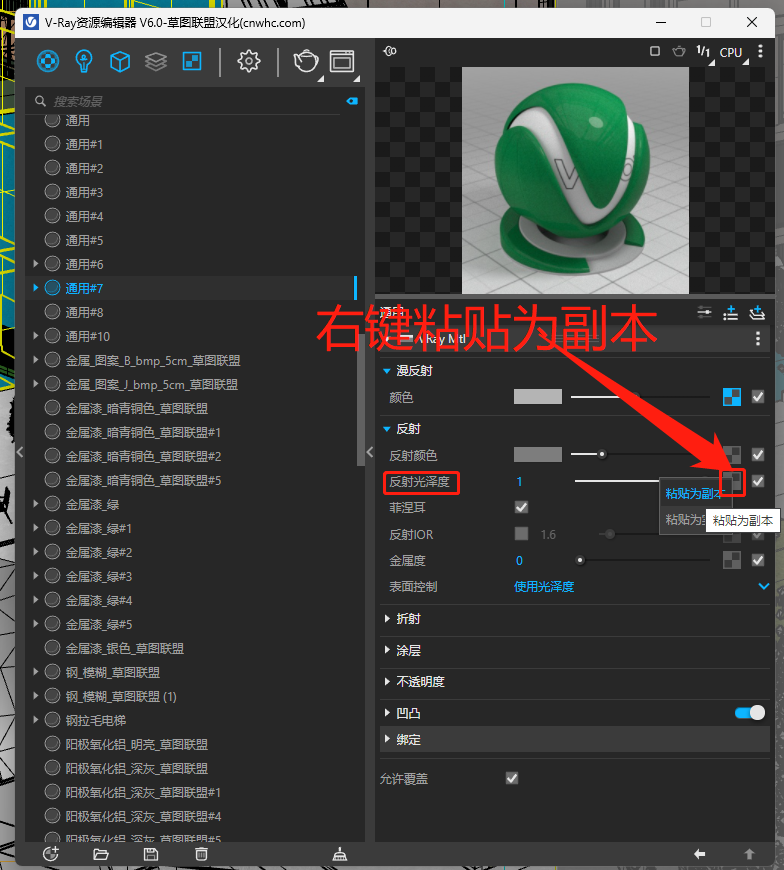Click the asset list vertical scrollbar

pos(361,399)
